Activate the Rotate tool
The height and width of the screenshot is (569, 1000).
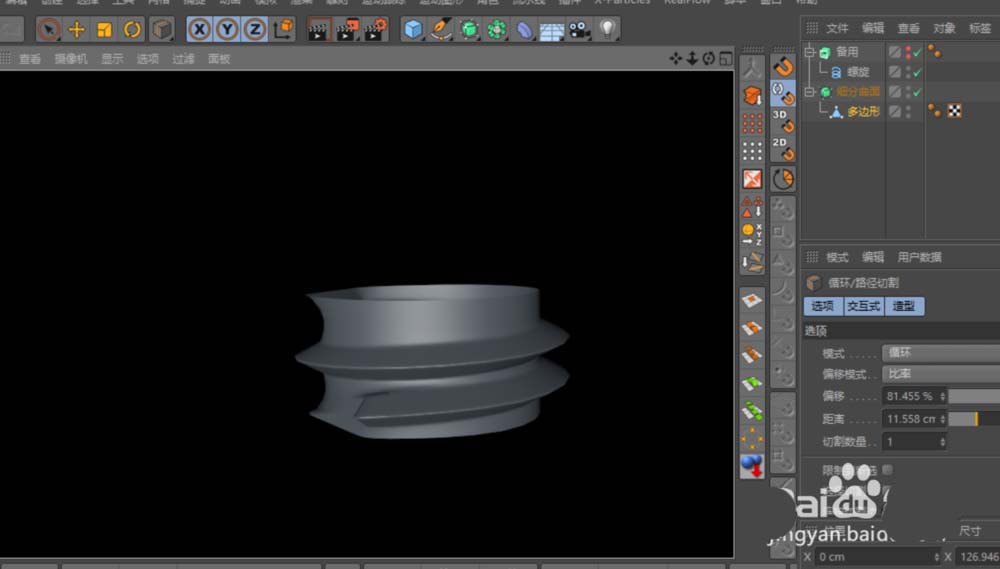coord(132,30)
